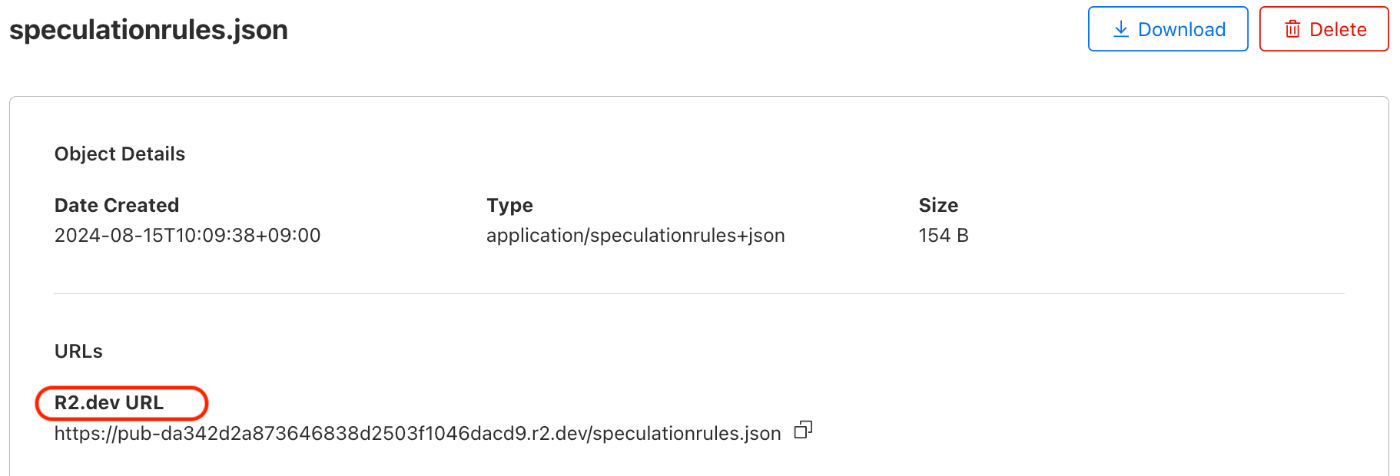This screenshot has height=476, width=1400.
Task: Click the Download button
Action: [x=1168, y=29]
